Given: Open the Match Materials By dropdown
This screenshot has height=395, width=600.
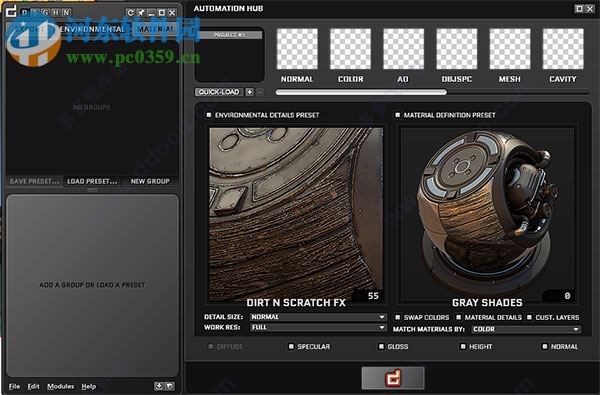Looking at the screenshot, I should click(526, 329).
